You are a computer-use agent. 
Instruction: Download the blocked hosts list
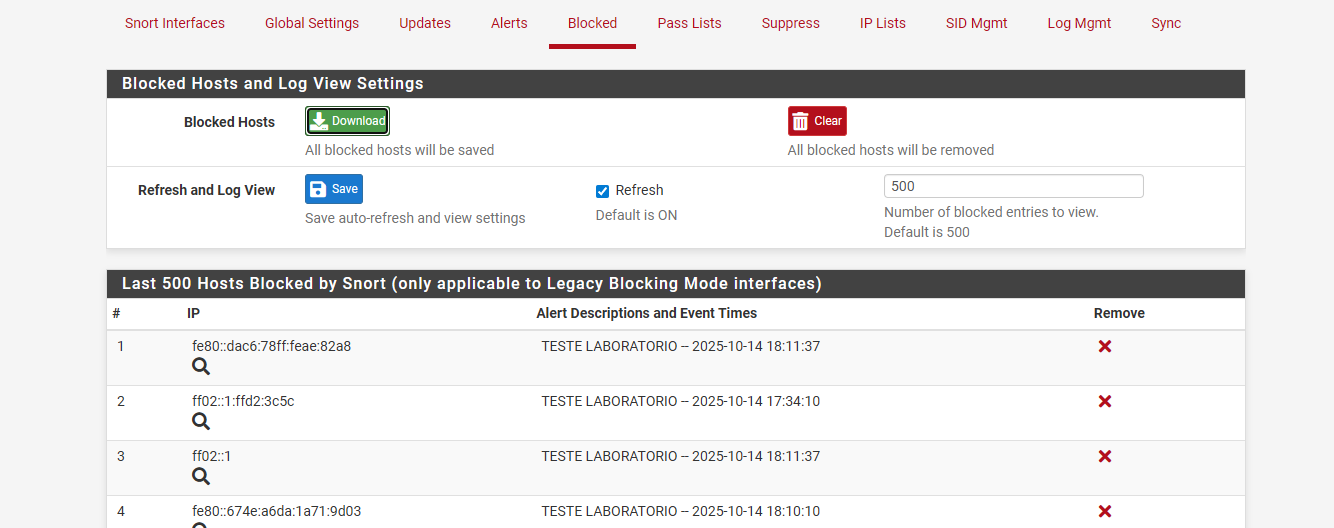(x=347, y=121)
